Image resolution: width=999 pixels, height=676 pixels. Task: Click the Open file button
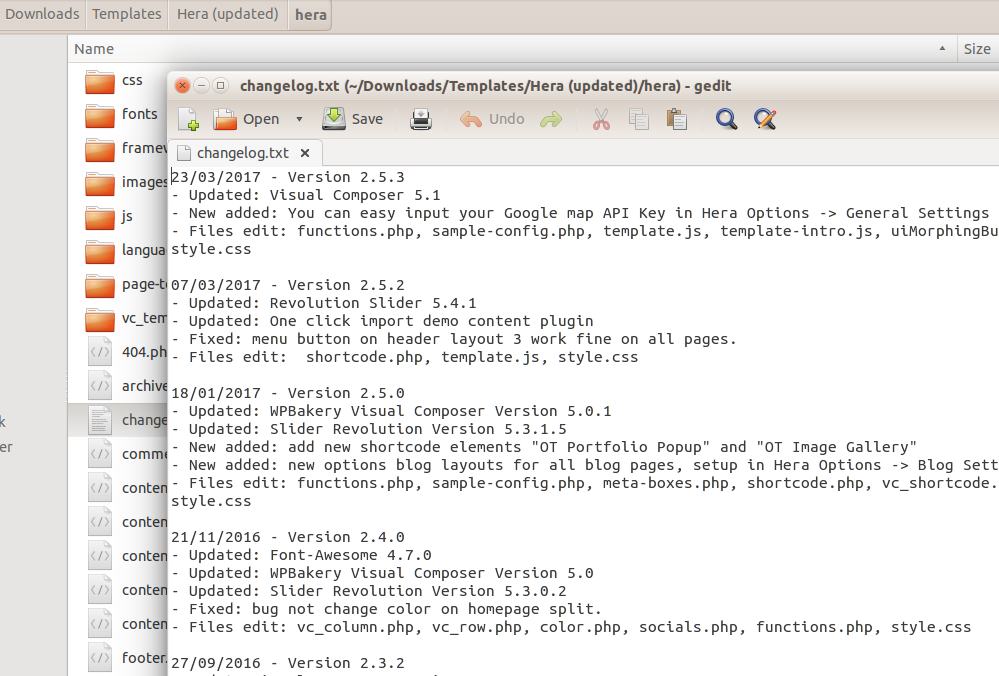click(x=246, y=119)
